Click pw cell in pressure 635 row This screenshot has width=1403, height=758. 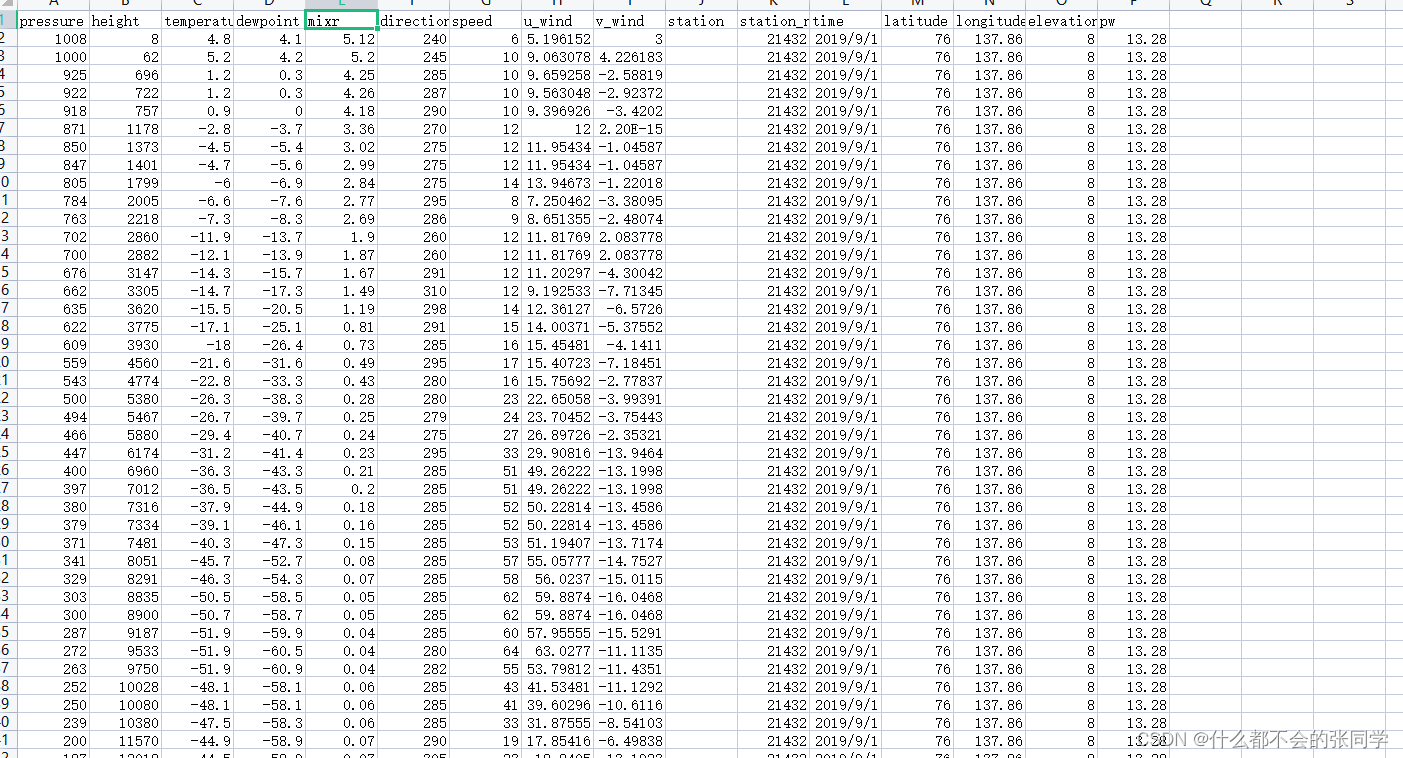[x=1133, y=309]
